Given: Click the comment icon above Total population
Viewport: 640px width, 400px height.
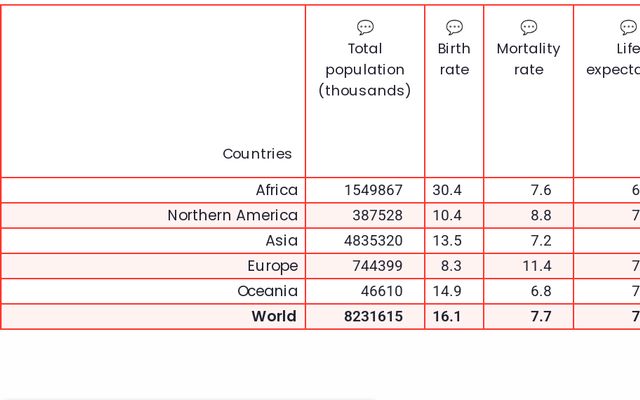Looking at the screenshot, I should (365, 28).
